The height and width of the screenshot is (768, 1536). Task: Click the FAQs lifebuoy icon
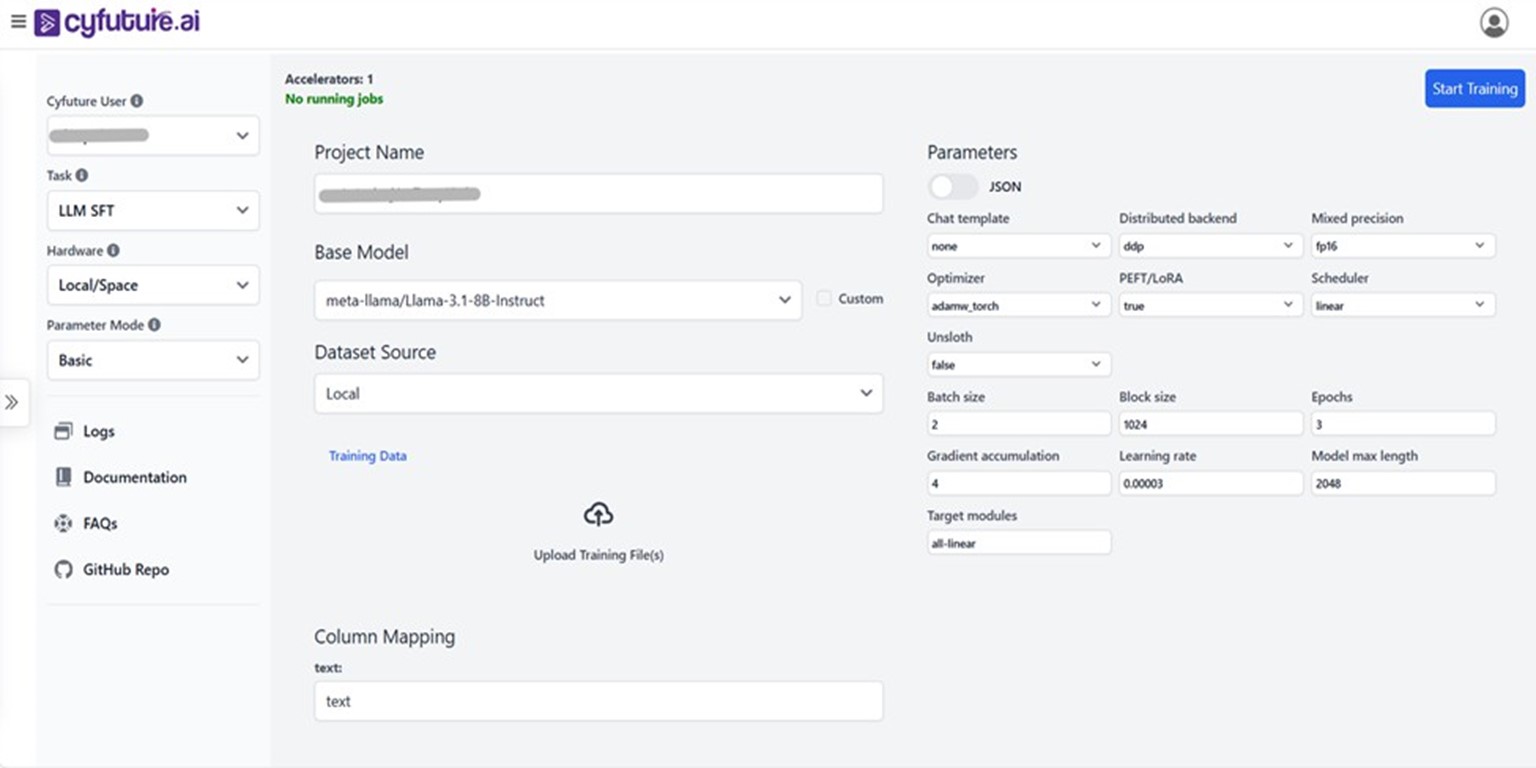pos(64,523)
